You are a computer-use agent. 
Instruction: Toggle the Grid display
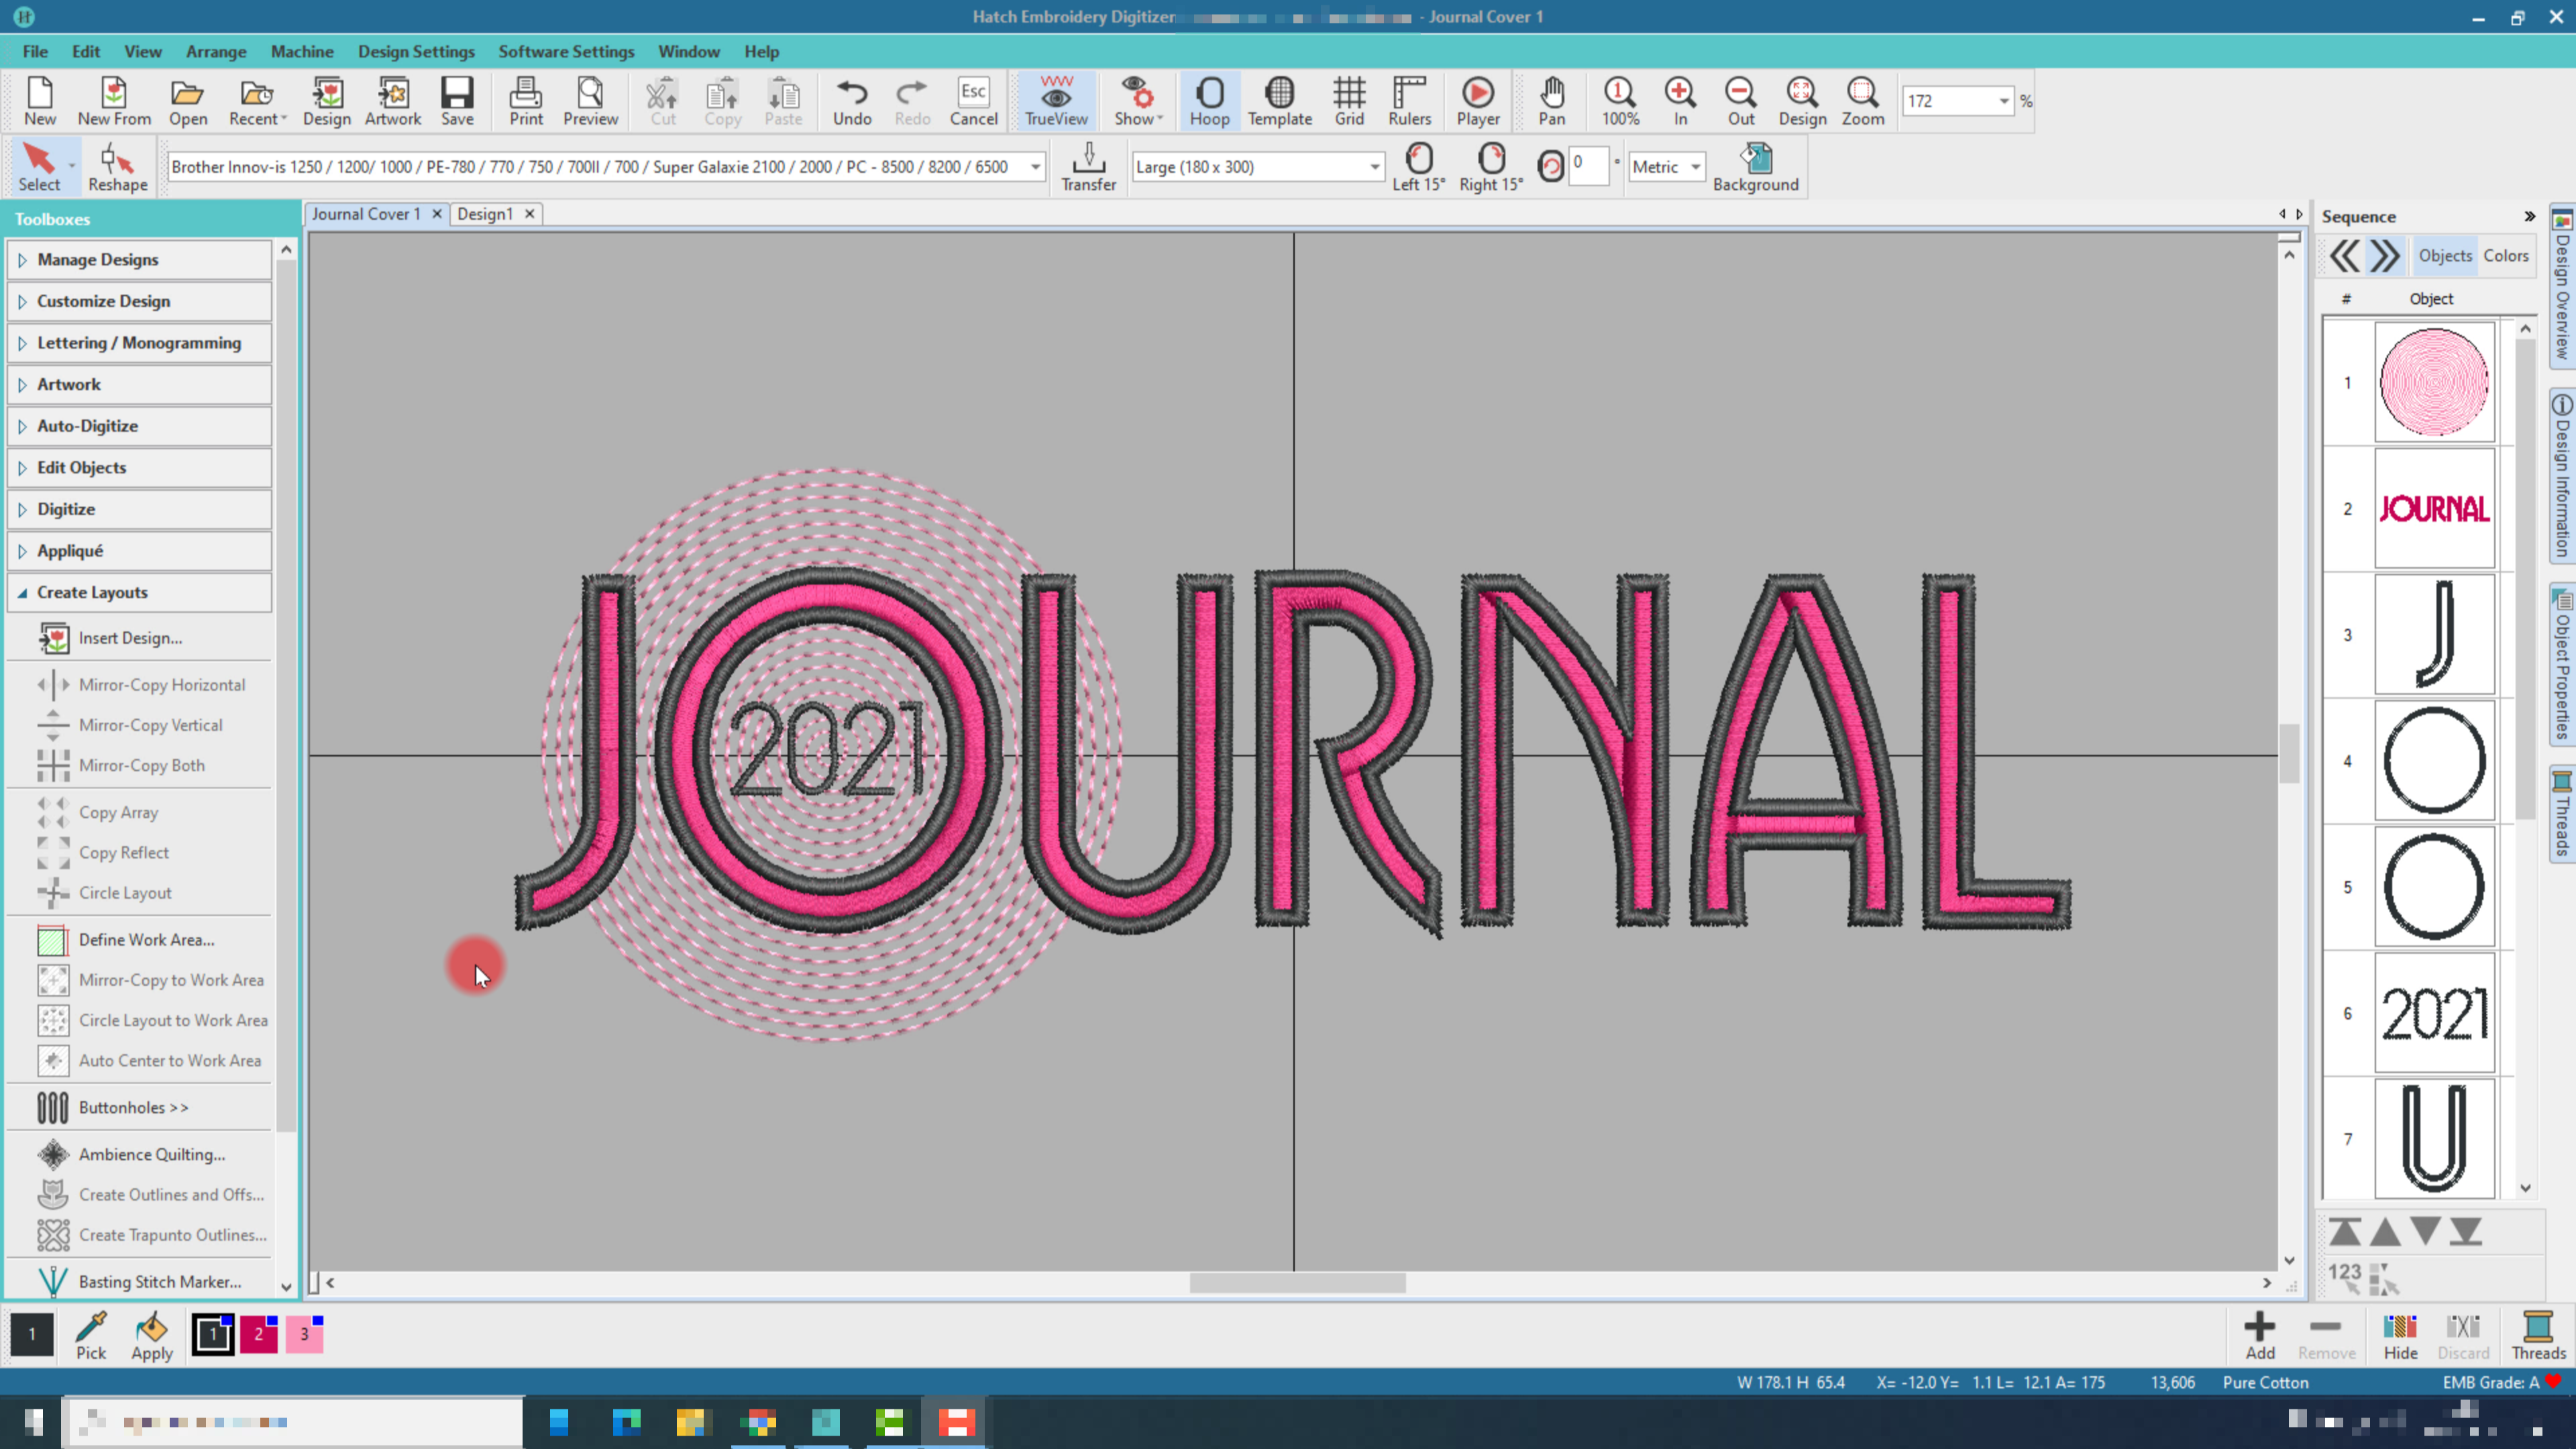[x=1348, y=101]
